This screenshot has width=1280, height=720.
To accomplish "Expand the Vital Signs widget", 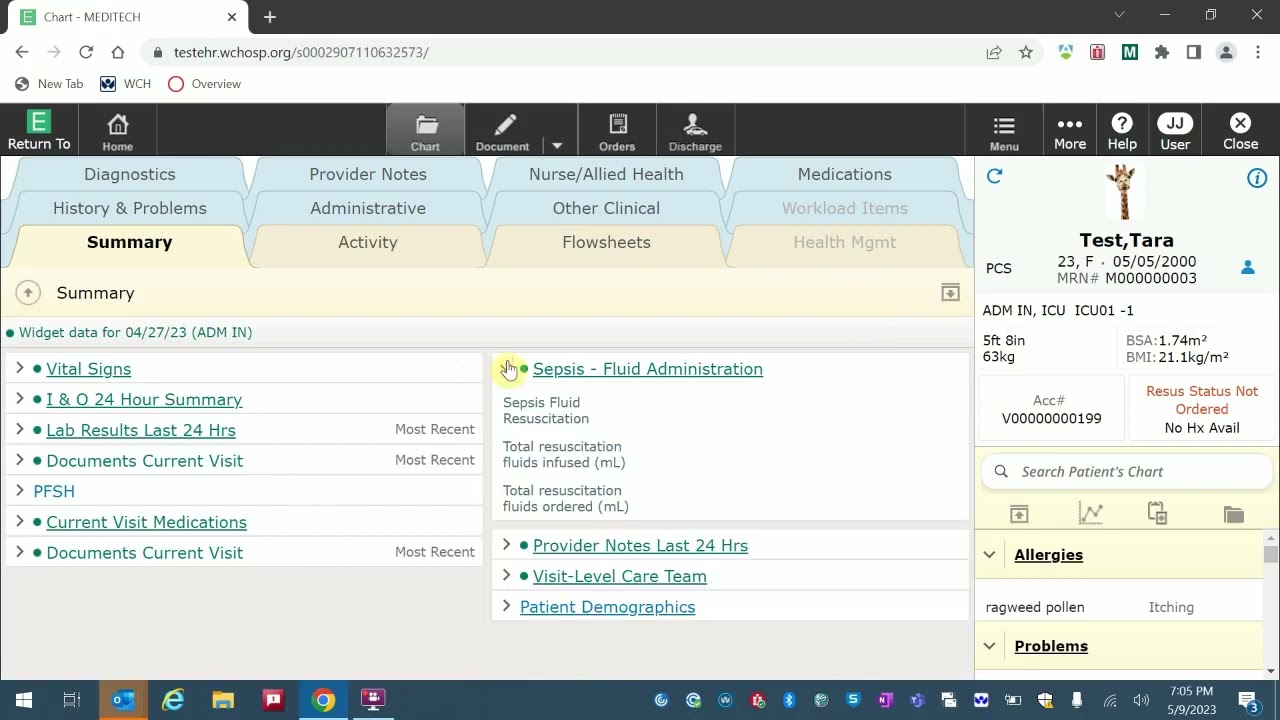I will (20, 369).
